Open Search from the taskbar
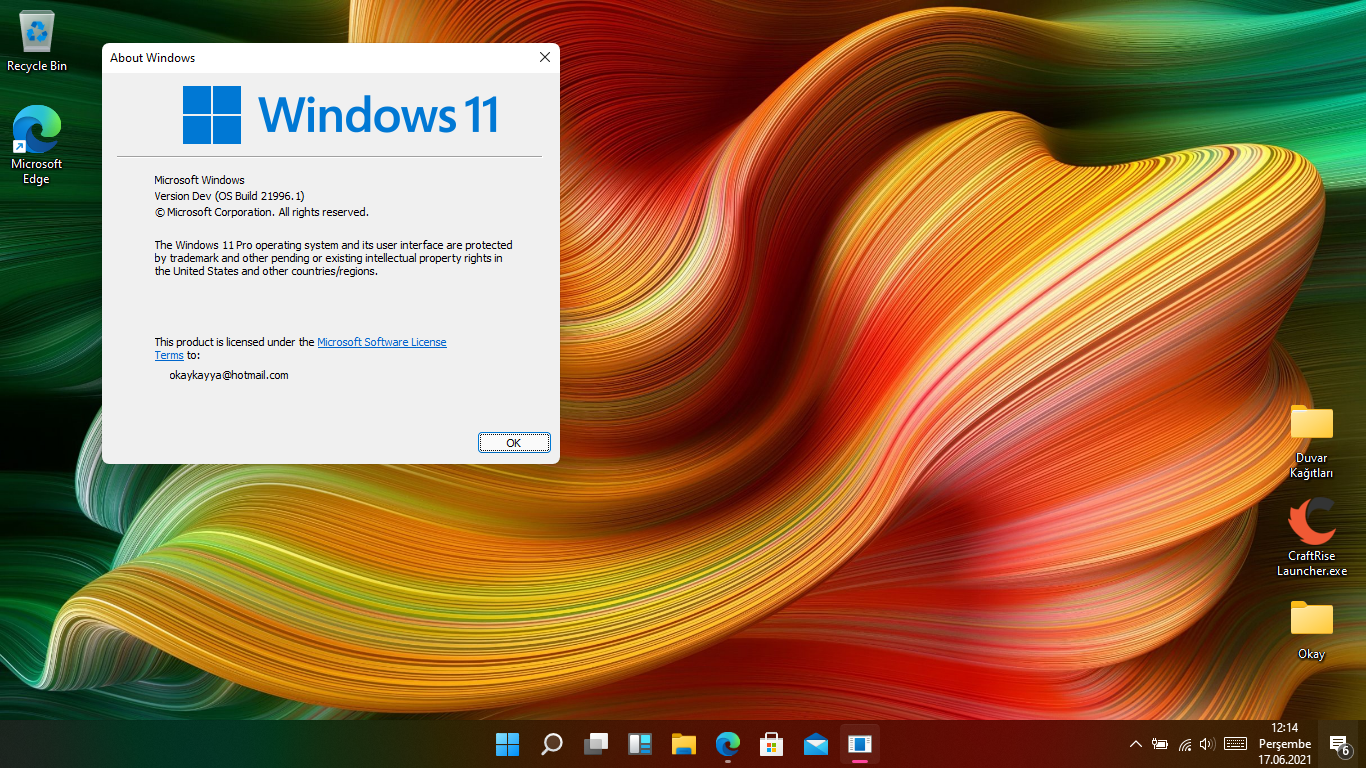Image resolution: width=1366 pixels, height=768 pixels. (551, 744)
